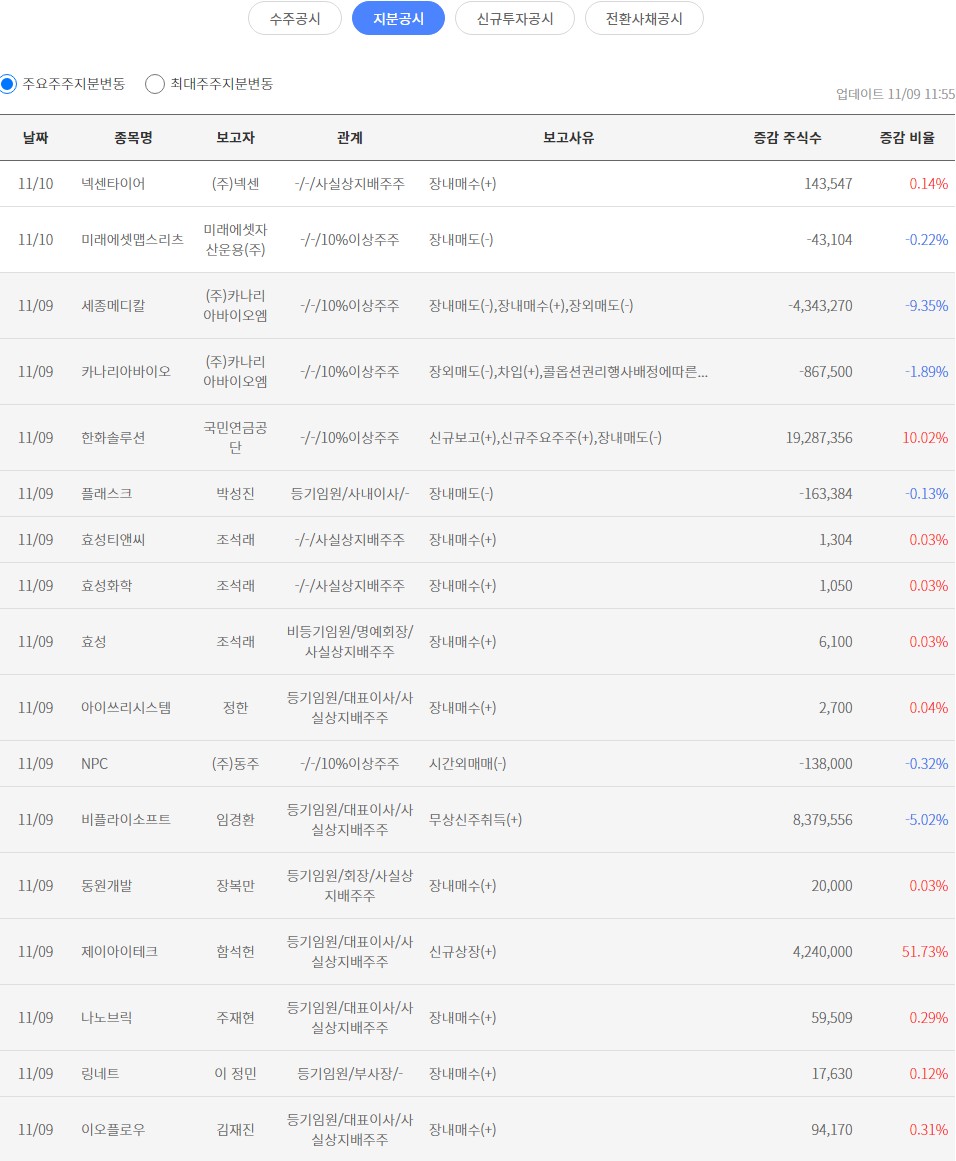Open the NPC stock entry

click(x=95, y=764)
